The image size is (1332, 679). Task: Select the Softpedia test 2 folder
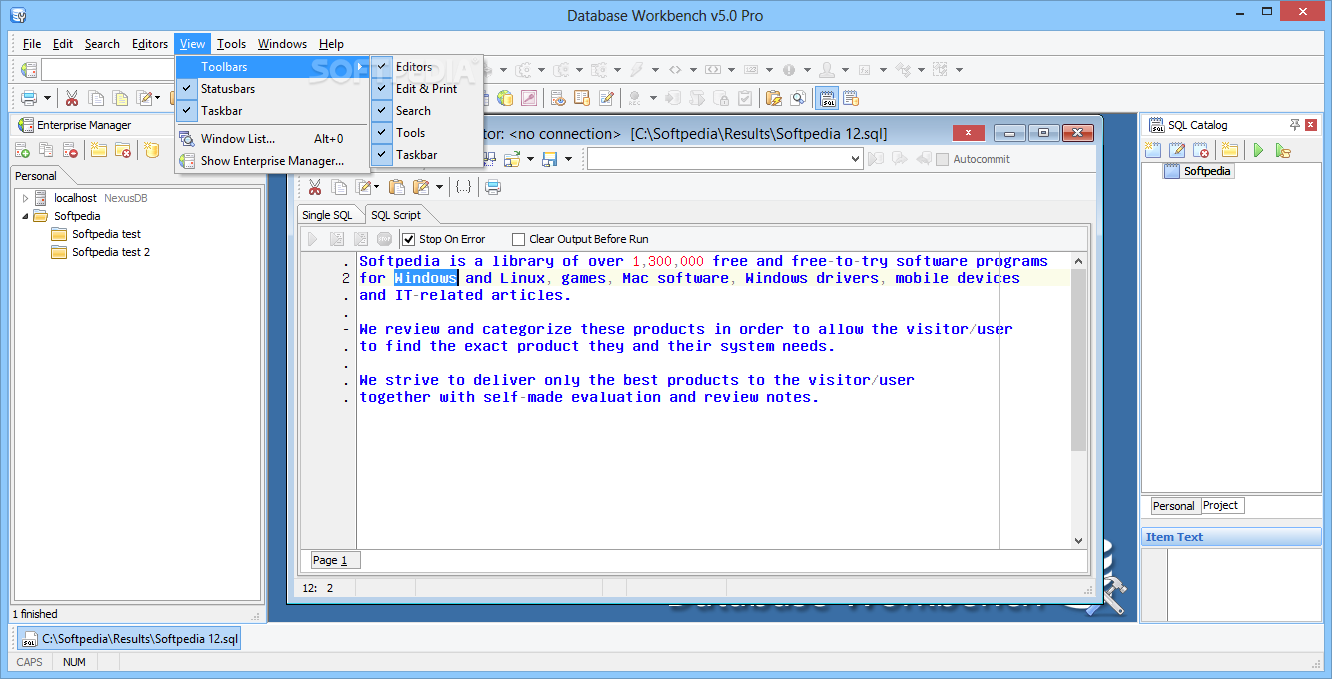click(x=111, y=252)
